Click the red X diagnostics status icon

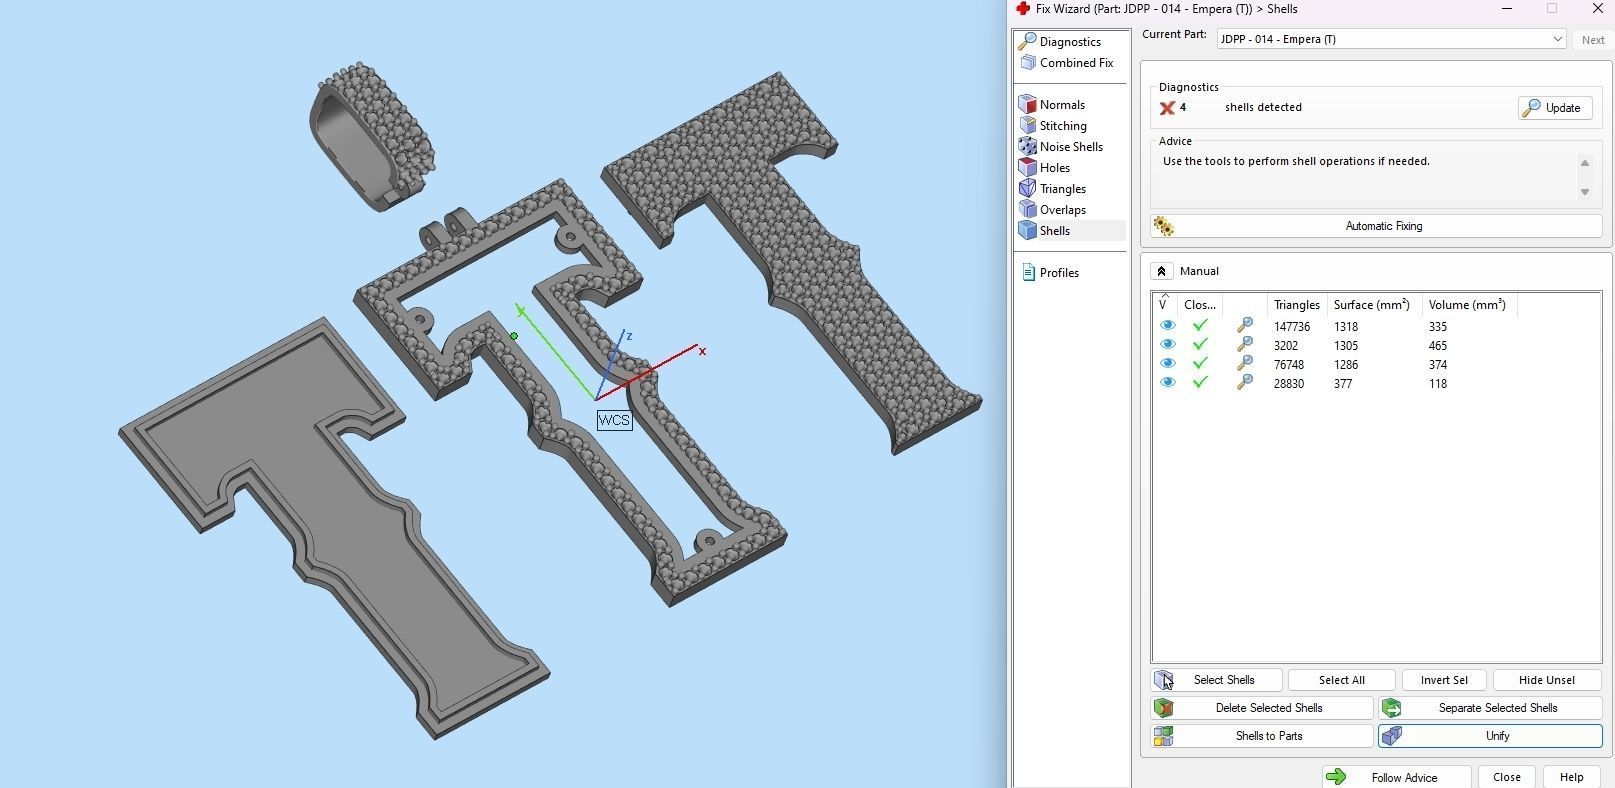coord(1167,108)
